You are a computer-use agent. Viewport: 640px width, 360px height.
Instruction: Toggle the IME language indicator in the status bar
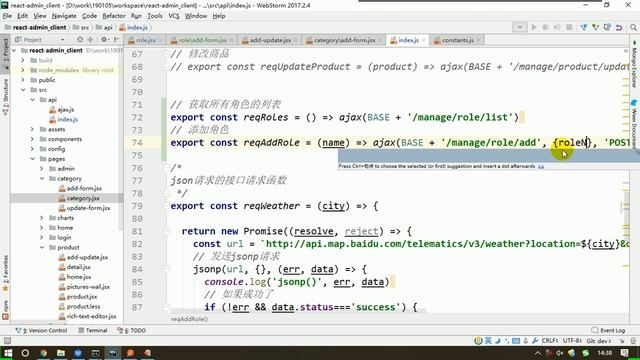click(488, 341)
